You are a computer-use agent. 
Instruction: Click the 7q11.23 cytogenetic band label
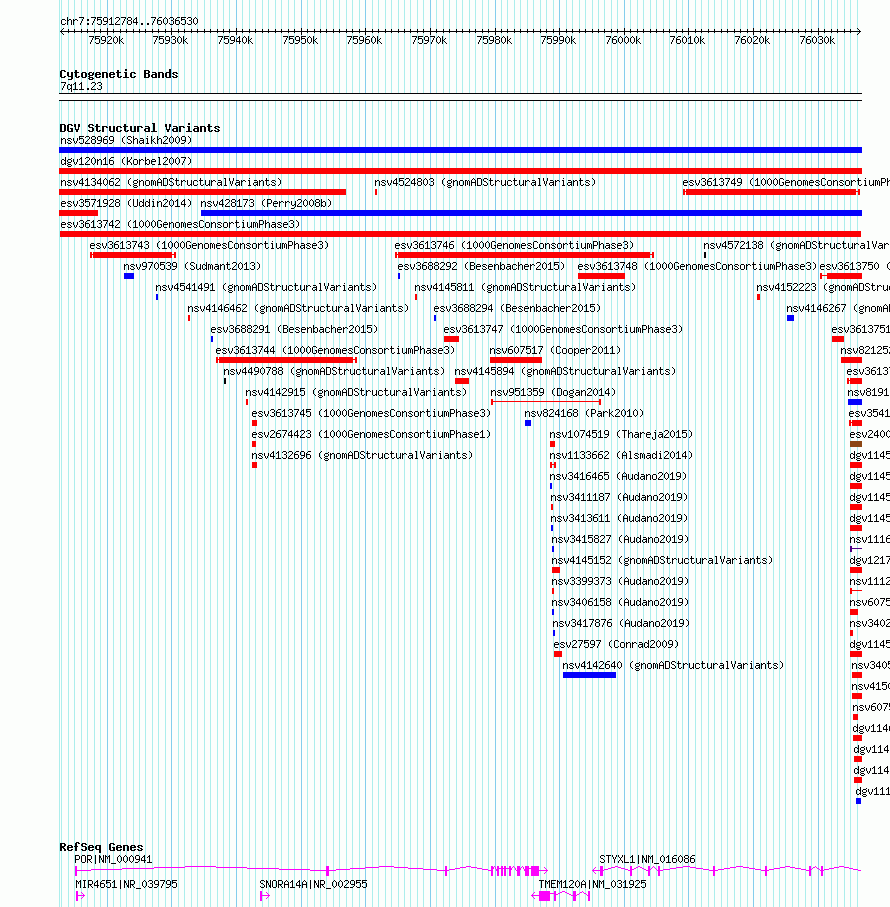click(82, 86)
